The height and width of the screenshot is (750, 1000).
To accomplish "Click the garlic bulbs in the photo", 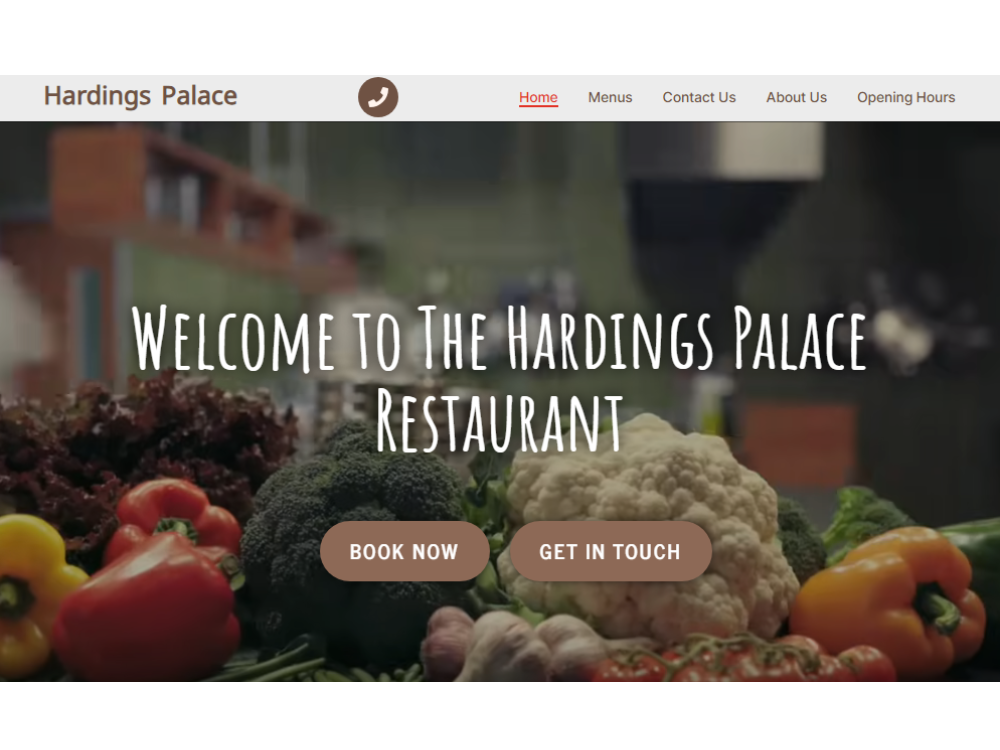I will click(x=497, y=644).
